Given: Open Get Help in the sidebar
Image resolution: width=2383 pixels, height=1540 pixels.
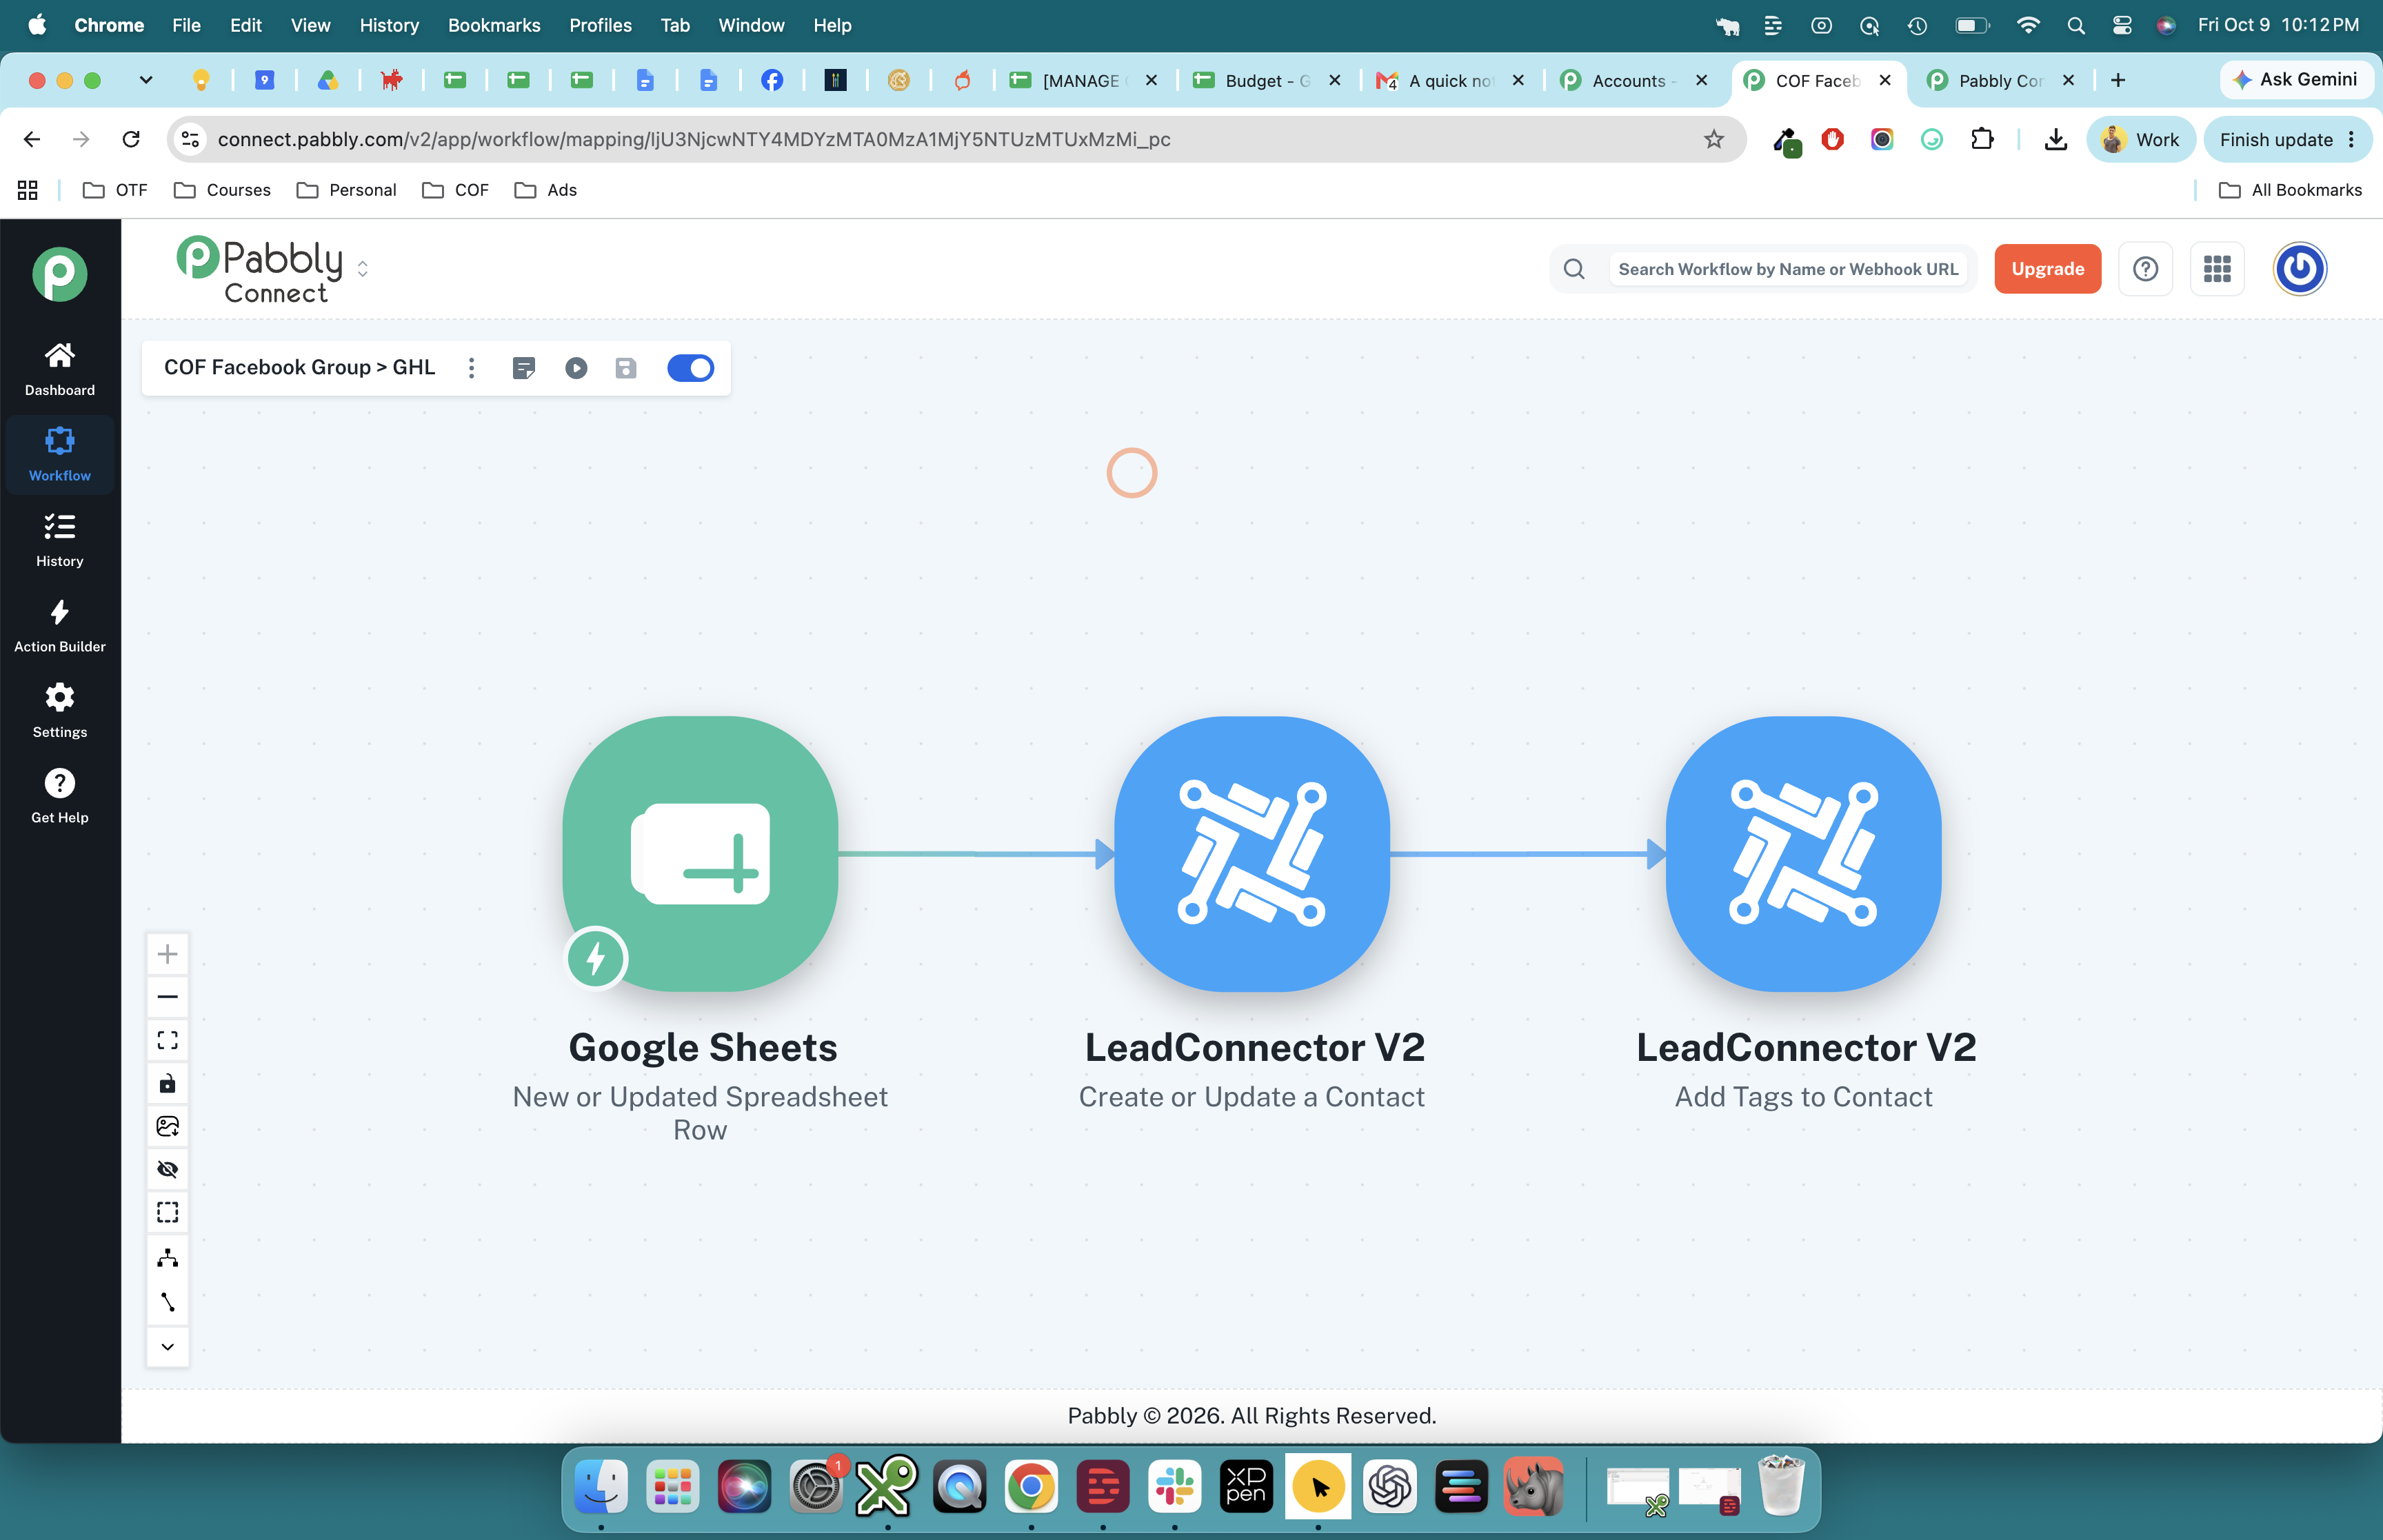Looking at the screenshot, I should pos(60,797).
